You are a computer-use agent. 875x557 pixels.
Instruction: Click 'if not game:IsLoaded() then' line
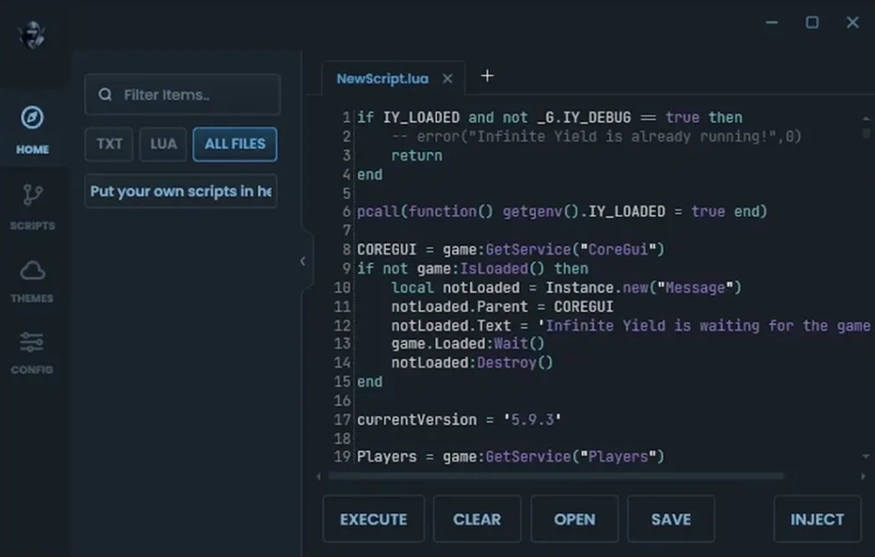click(473, 269)
